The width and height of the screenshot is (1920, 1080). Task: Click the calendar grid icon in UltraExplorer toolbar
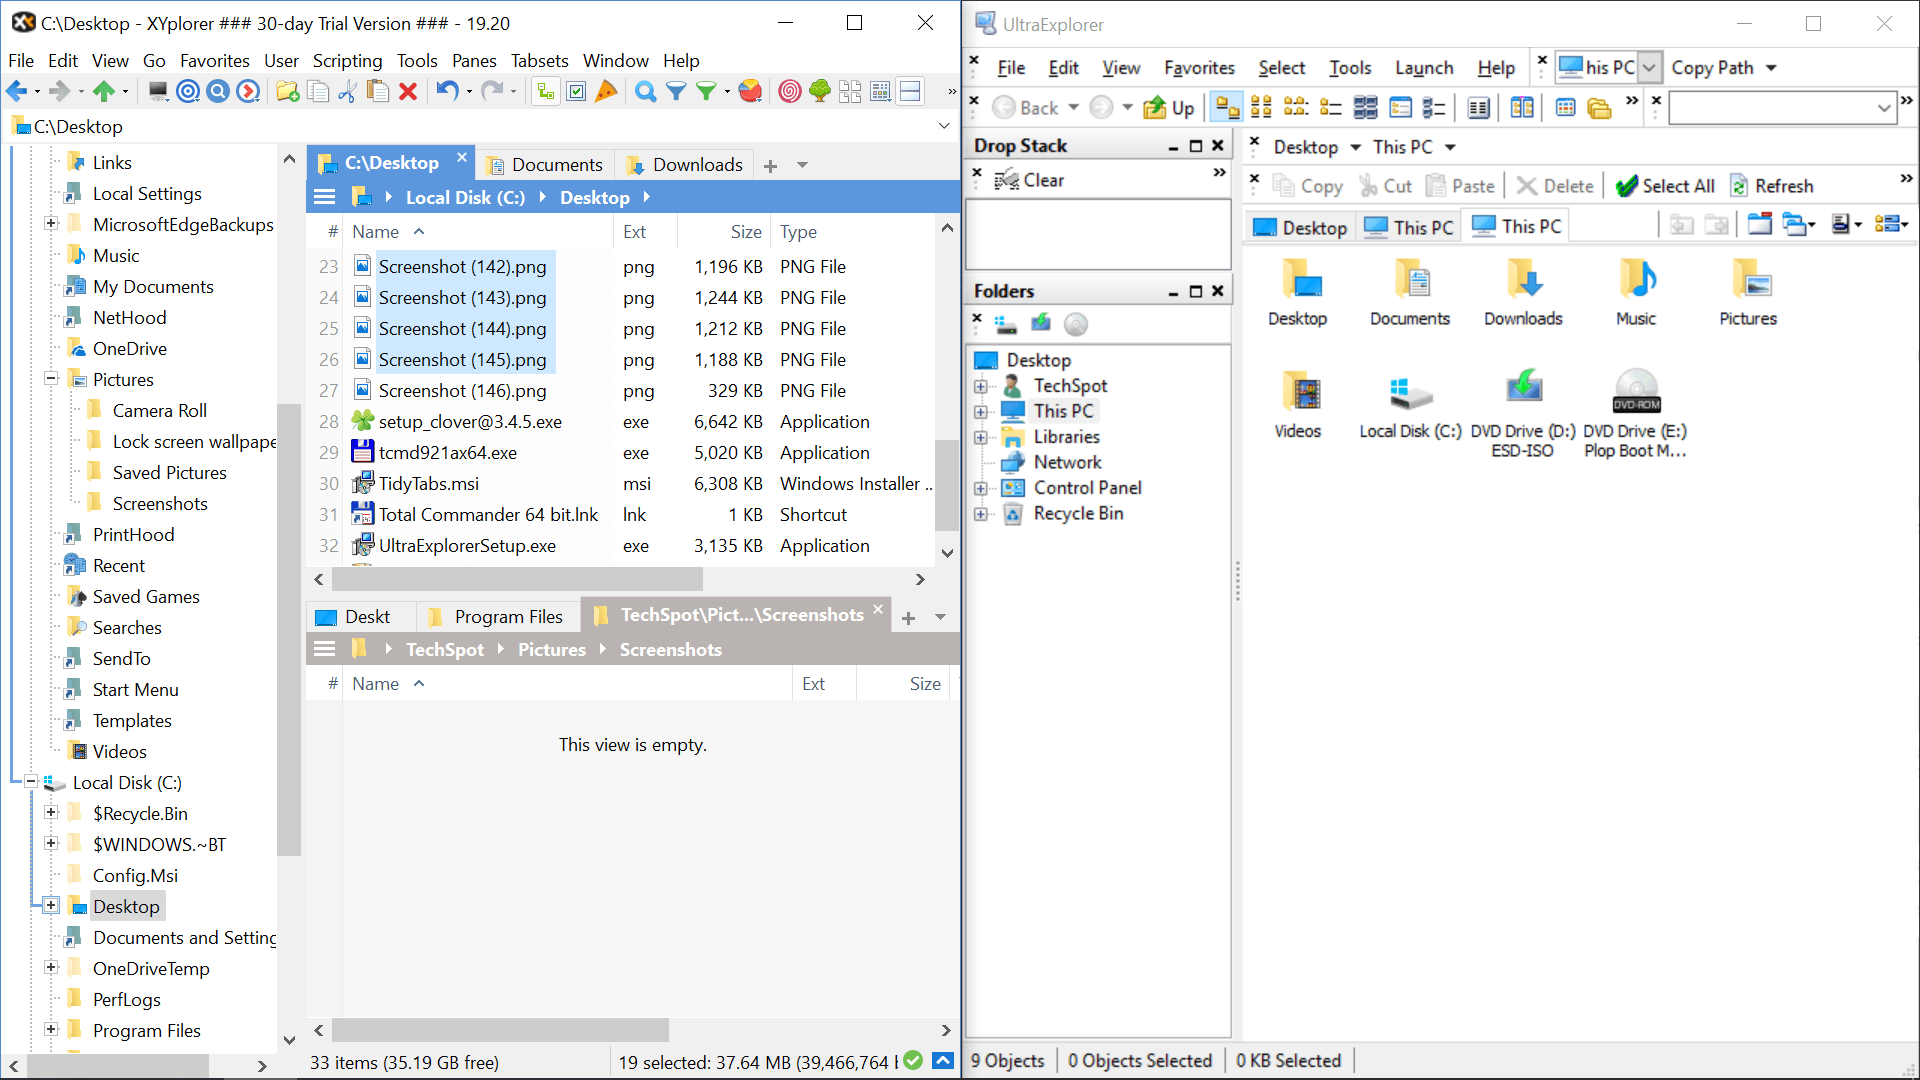[x=1566, y=108]
